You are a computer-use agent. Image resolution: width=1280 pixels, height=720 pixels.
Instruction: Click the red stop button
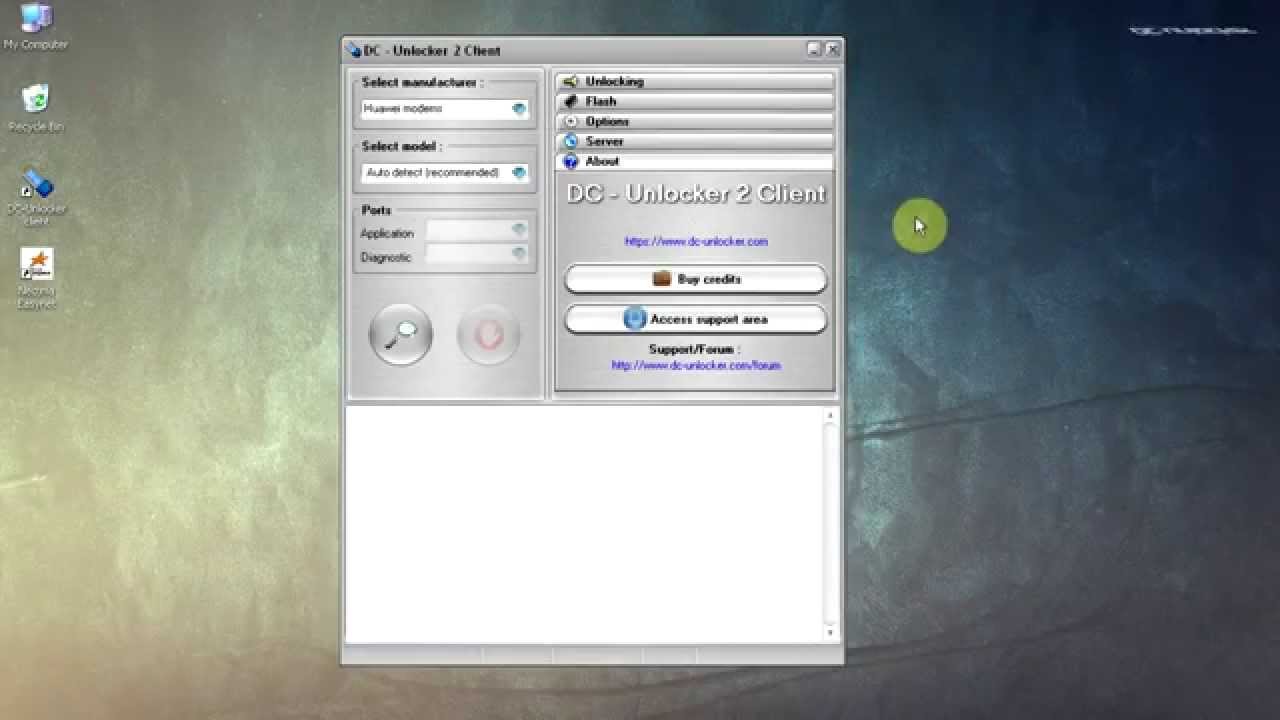tap(488, 334)
